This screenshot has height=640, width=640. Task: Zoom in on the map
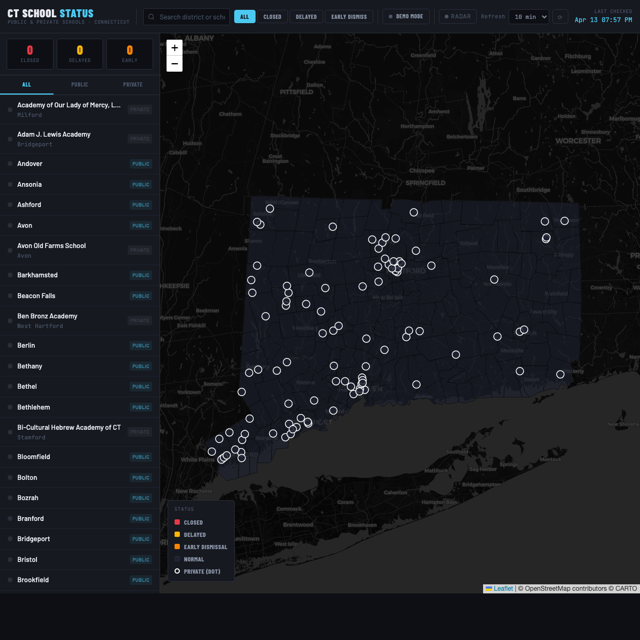click(174, 48)
